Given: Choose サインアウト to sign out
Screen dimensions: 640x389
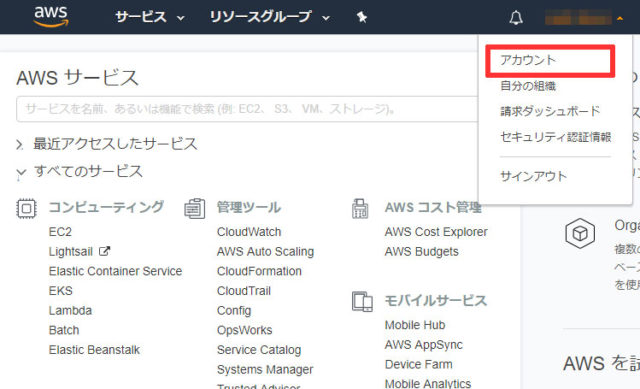Looking at the screenshot, I should click(533, 176).
